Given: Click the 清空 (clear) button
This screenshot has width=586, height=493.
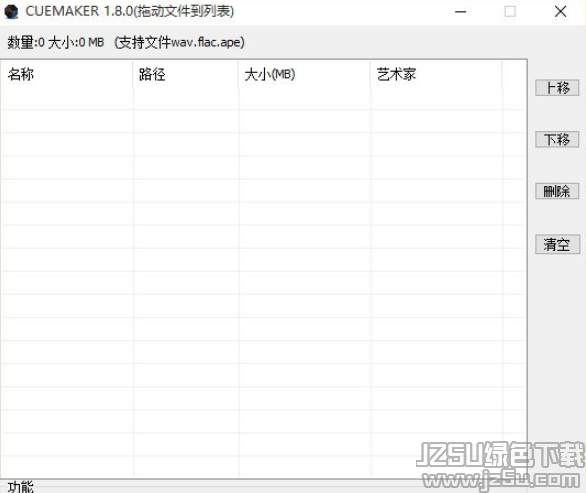Looking at the screenshot, I should 557,244.
